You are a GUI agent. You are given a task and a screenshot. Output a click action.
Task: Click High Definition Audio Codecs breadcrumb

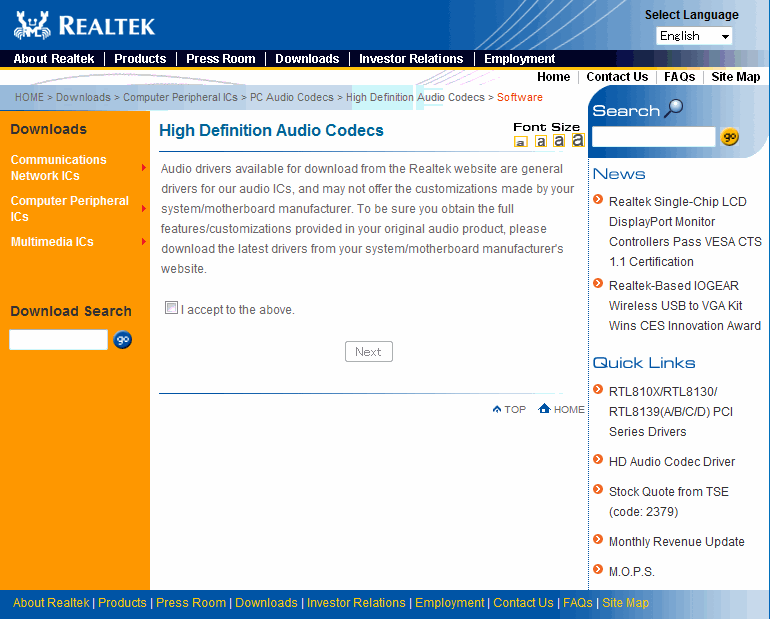point(415,97)
